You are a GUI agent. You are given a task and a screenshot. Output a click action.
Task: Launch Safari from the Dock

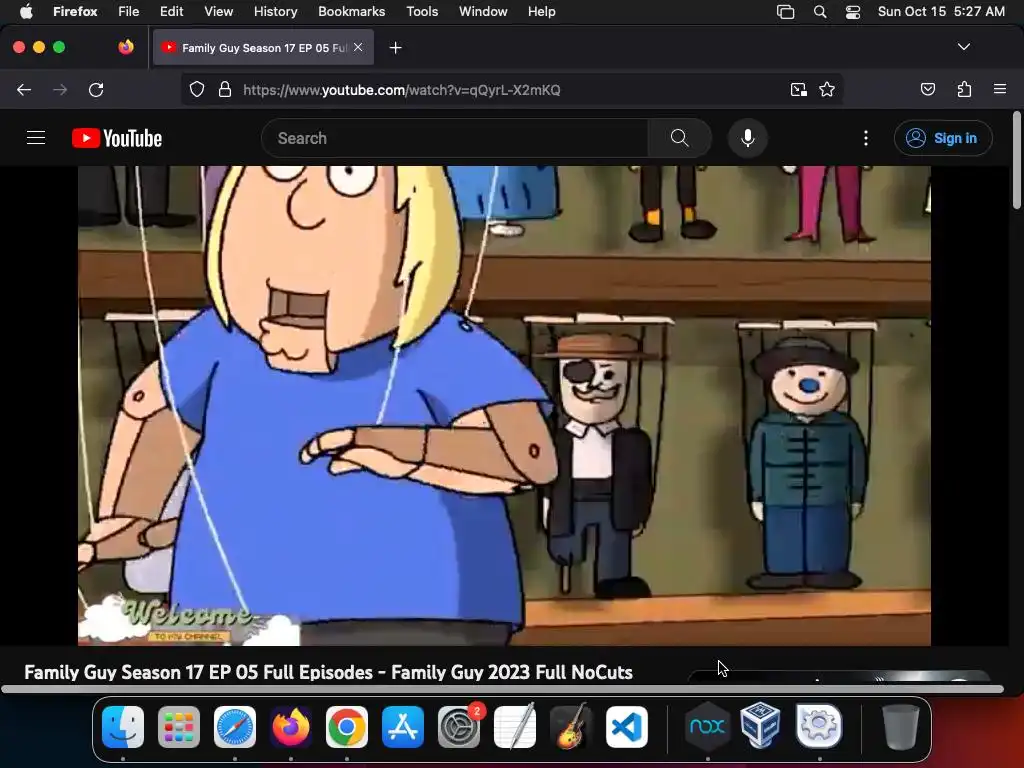[x=235, y=727]
